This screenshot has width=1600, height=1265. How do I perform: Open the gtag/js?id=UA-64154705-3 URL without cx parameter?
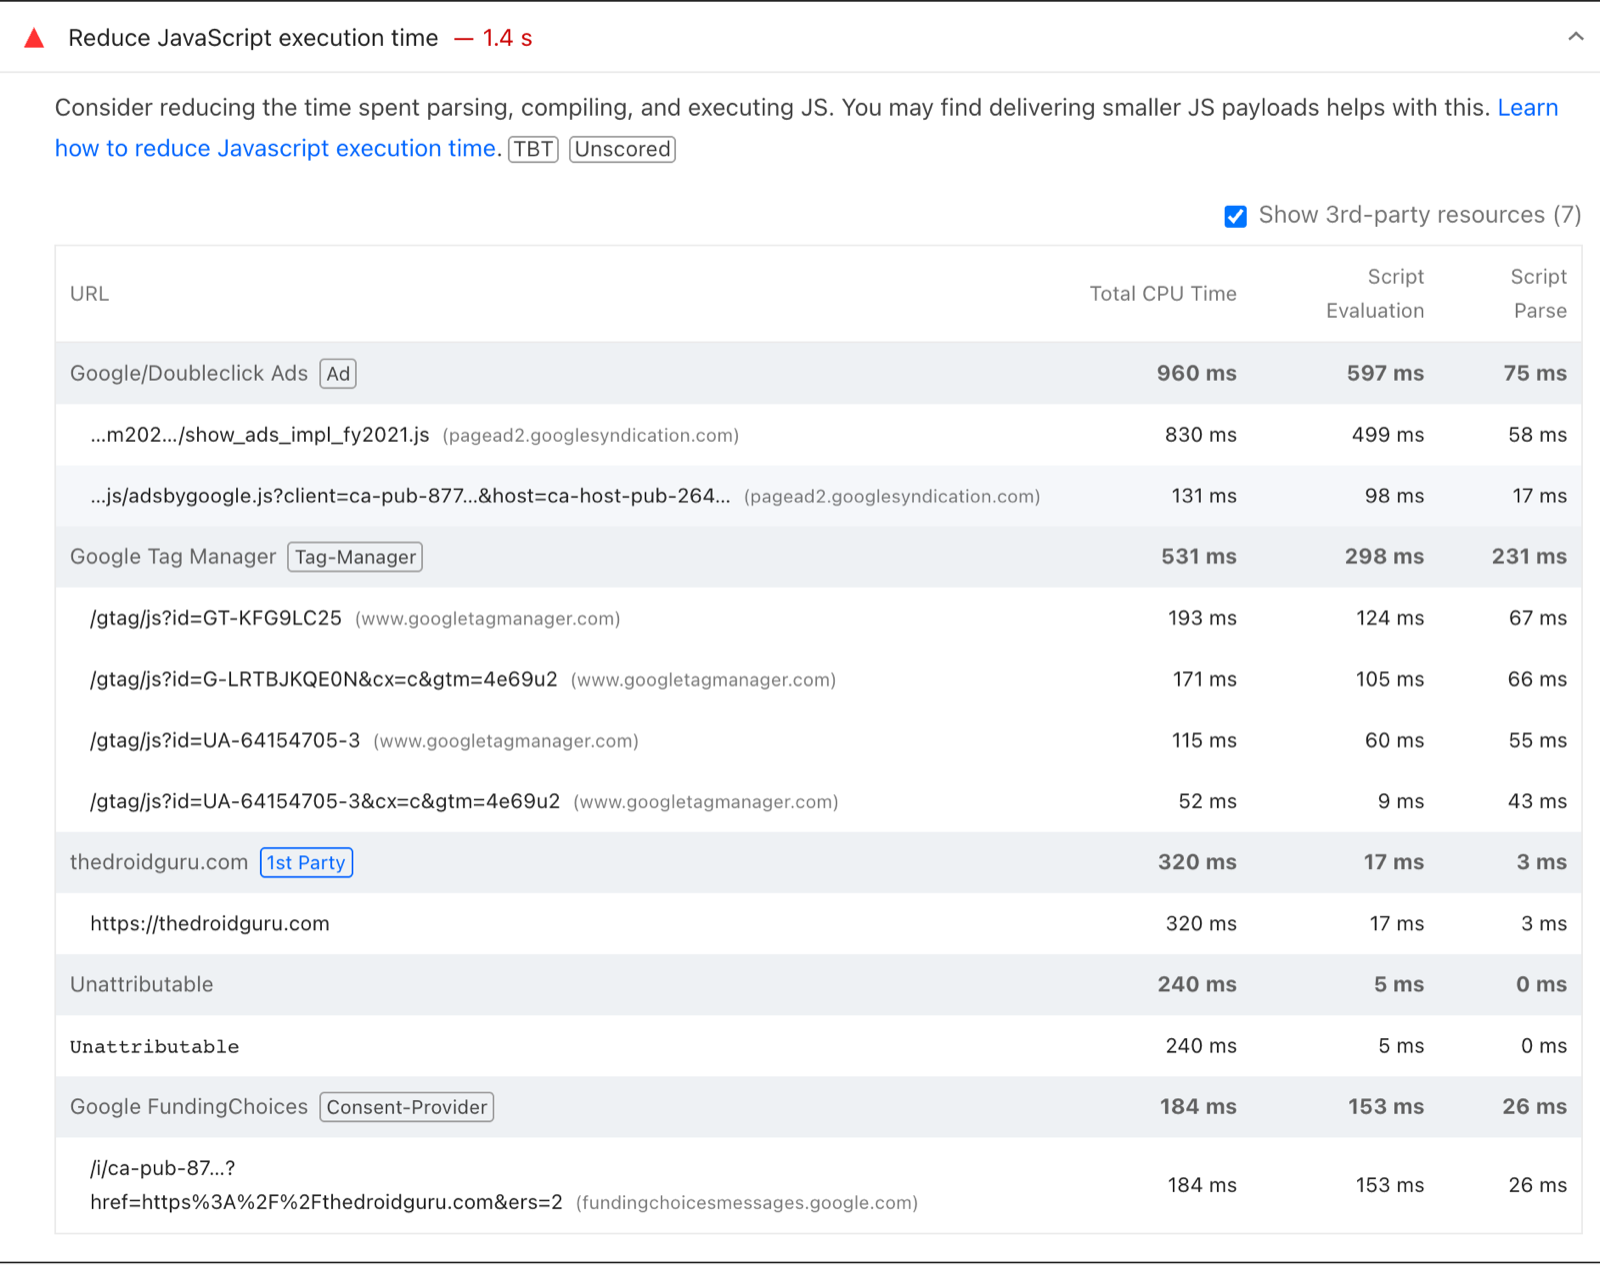pyautogui.click(x=225, y=740)
